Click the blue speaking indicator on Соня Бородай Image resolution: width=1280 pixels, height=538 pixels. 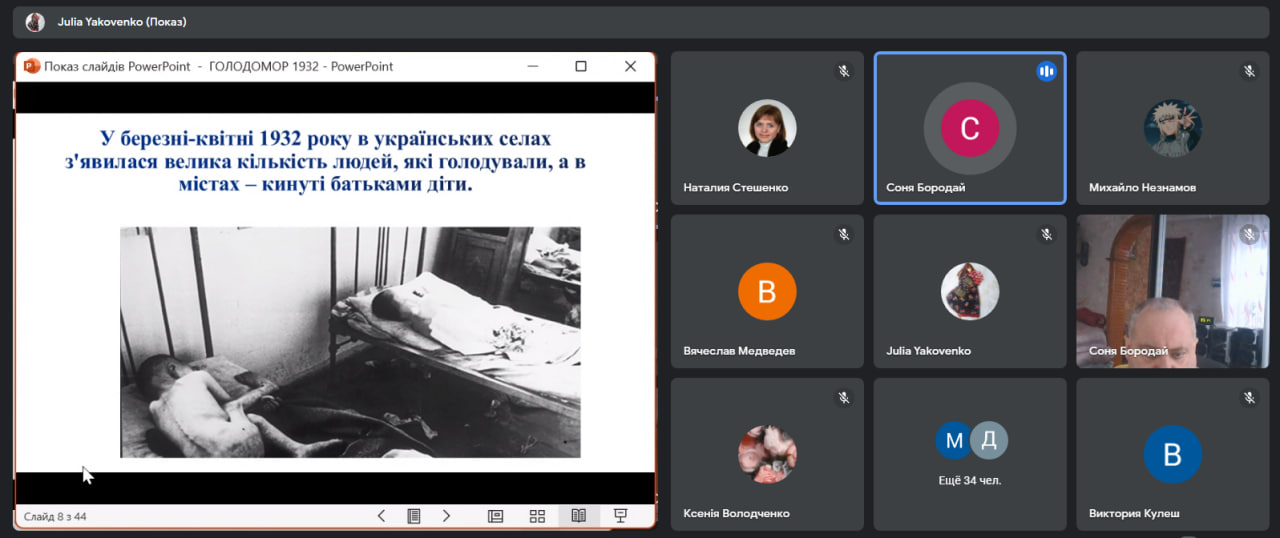click(1047, 71)
